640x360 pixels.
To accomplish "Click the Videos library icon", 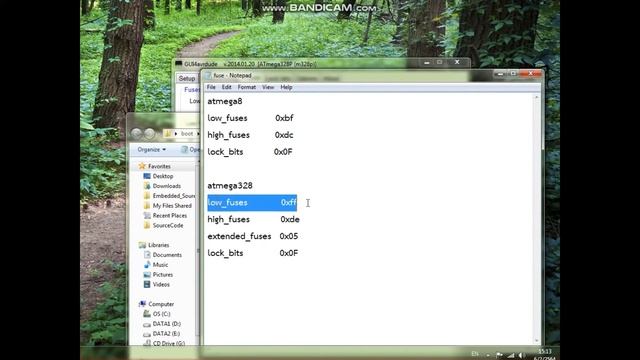I will [147, 284].
